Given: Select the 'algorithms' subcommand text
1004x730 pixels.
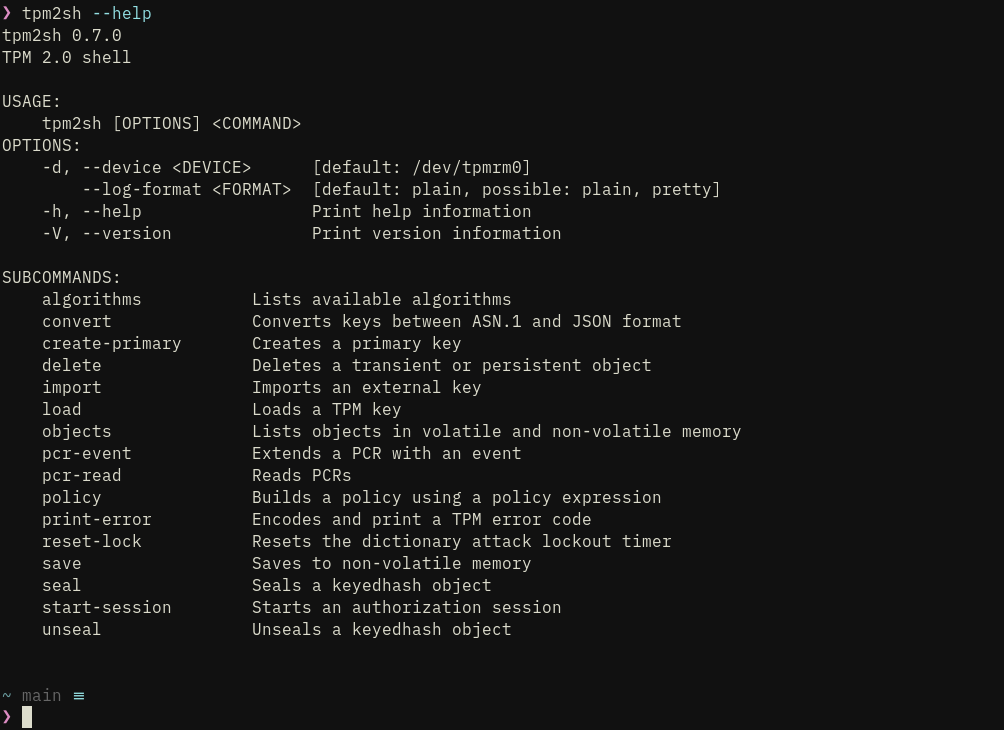Looking at the screenshot, I should (92, 300).
